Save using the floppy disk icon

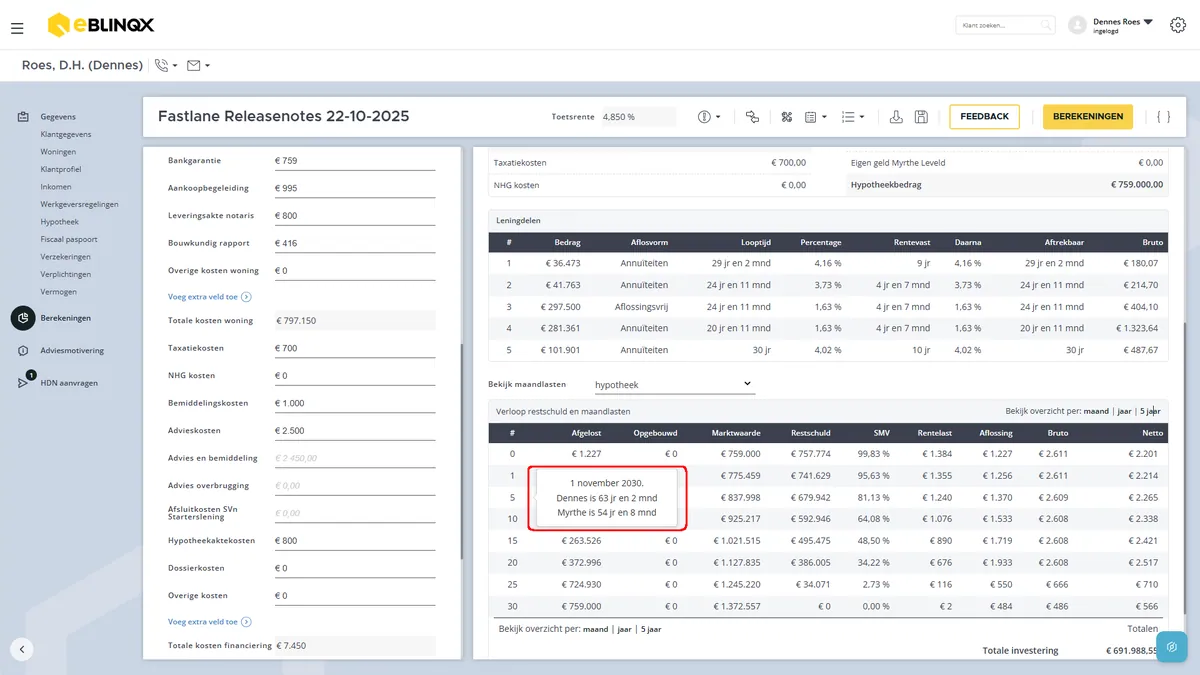click(x=921, y=117)
